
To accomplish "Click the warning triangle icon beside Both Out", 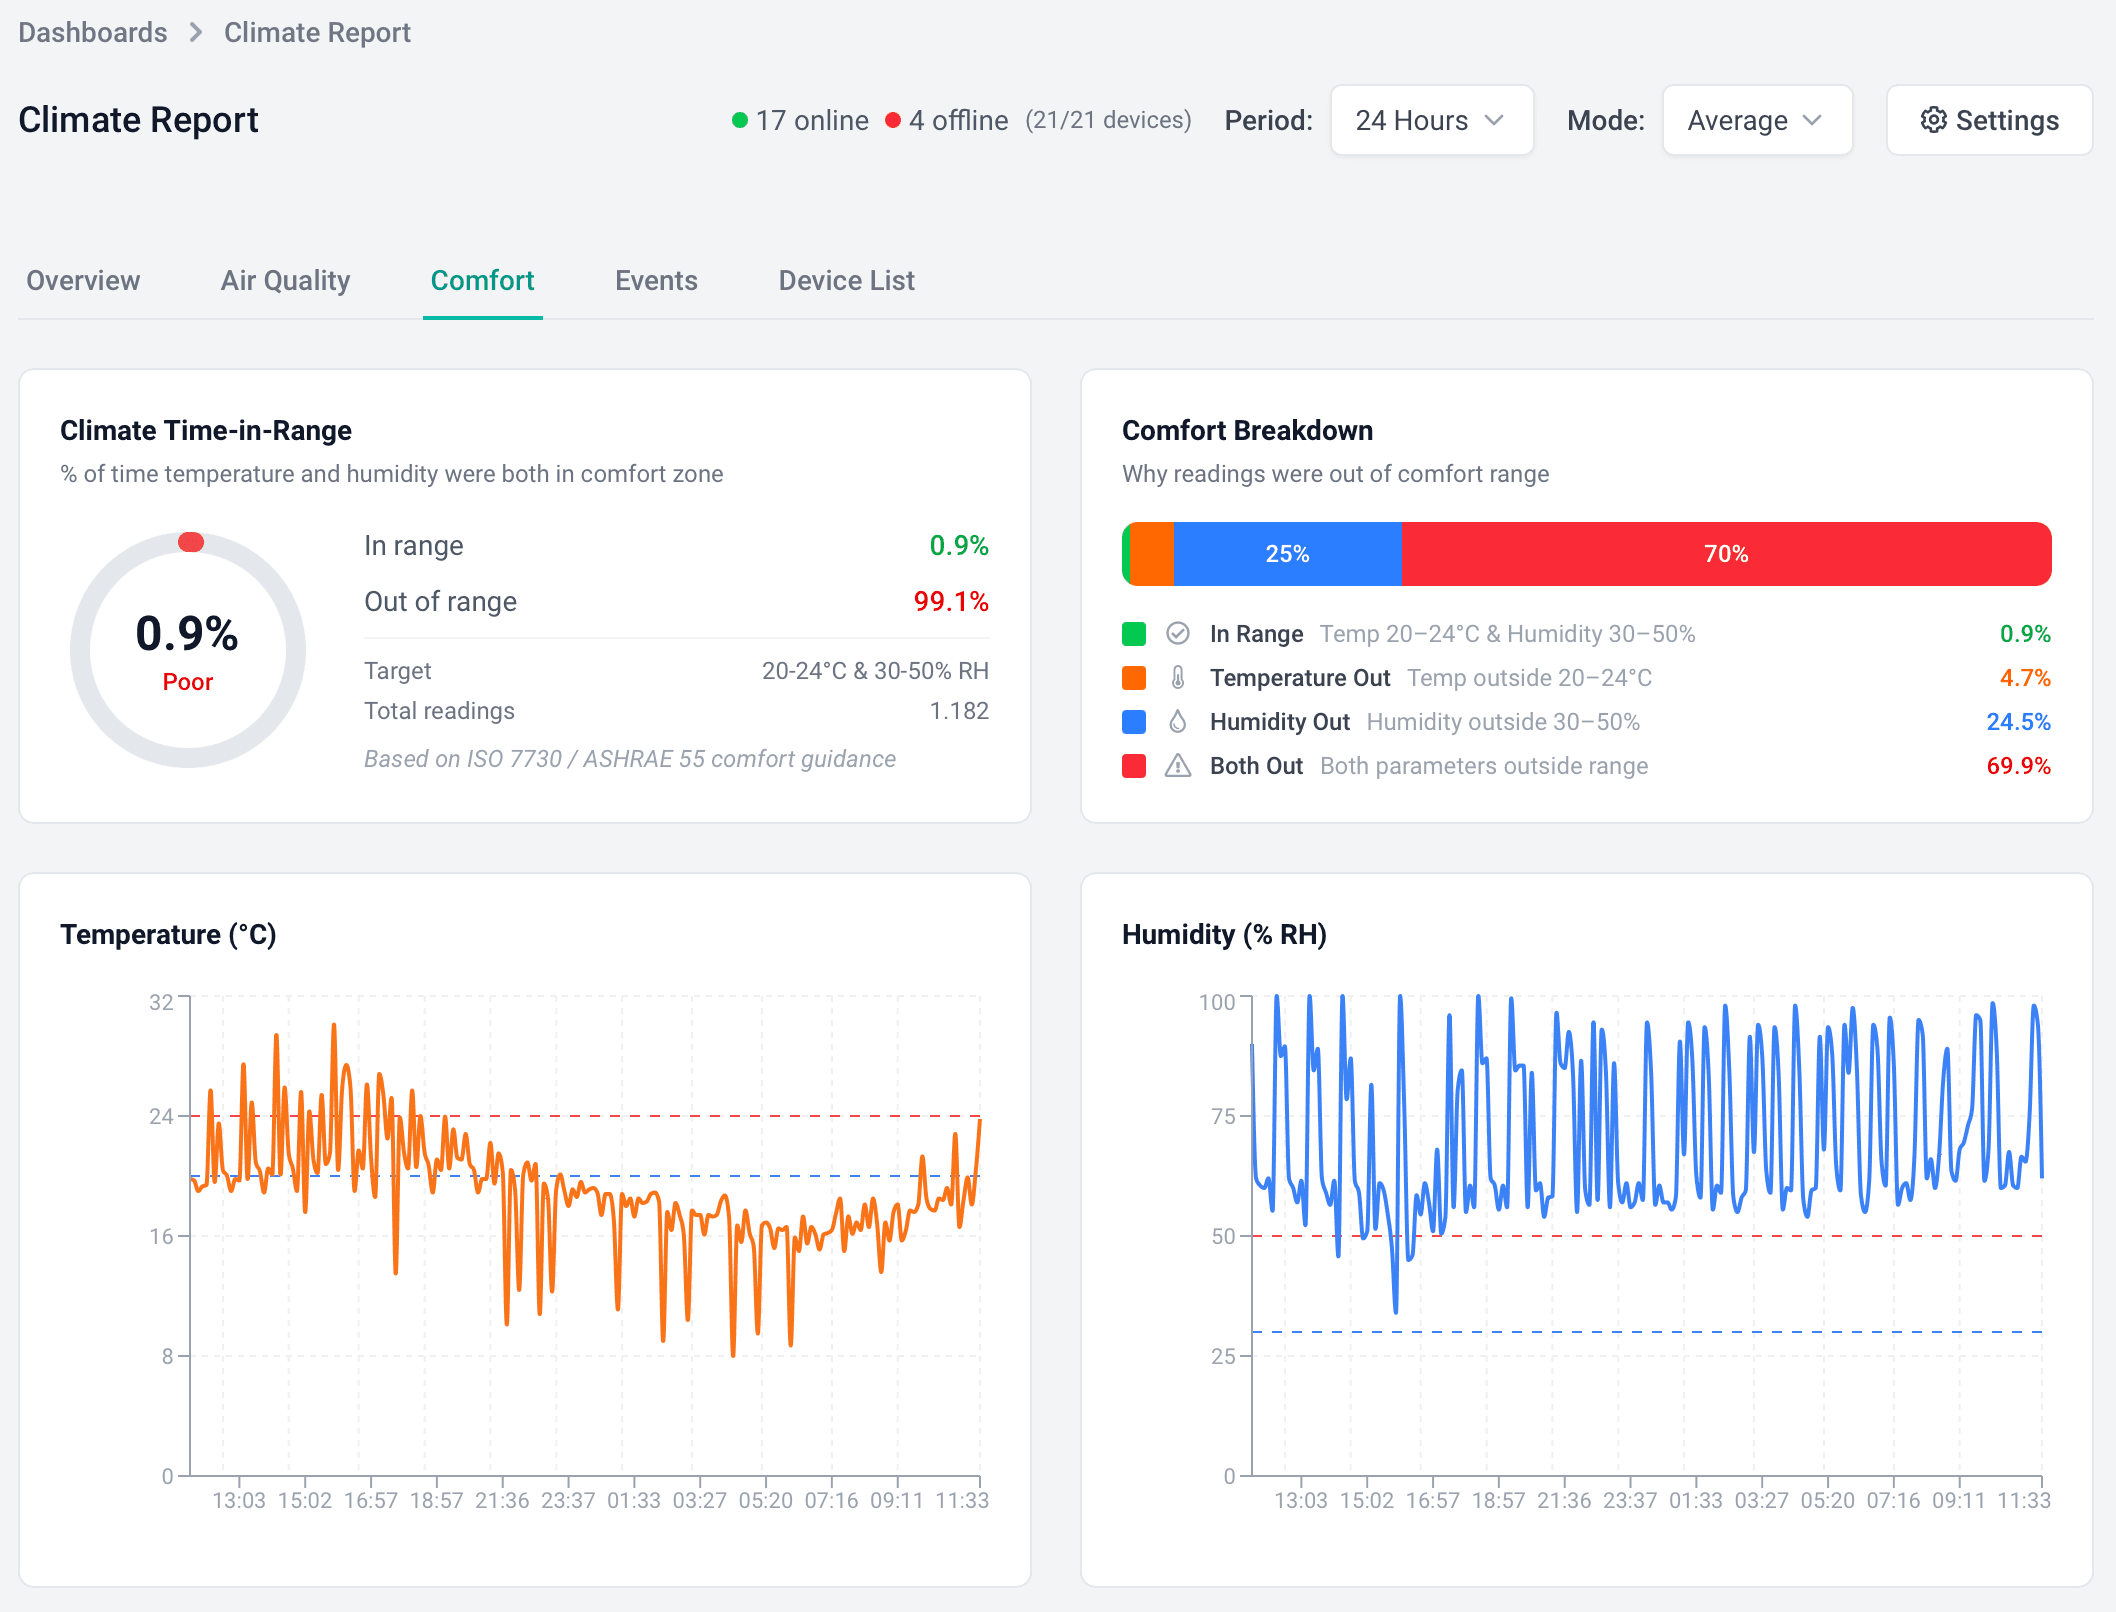I will [x=1178, y=766].
